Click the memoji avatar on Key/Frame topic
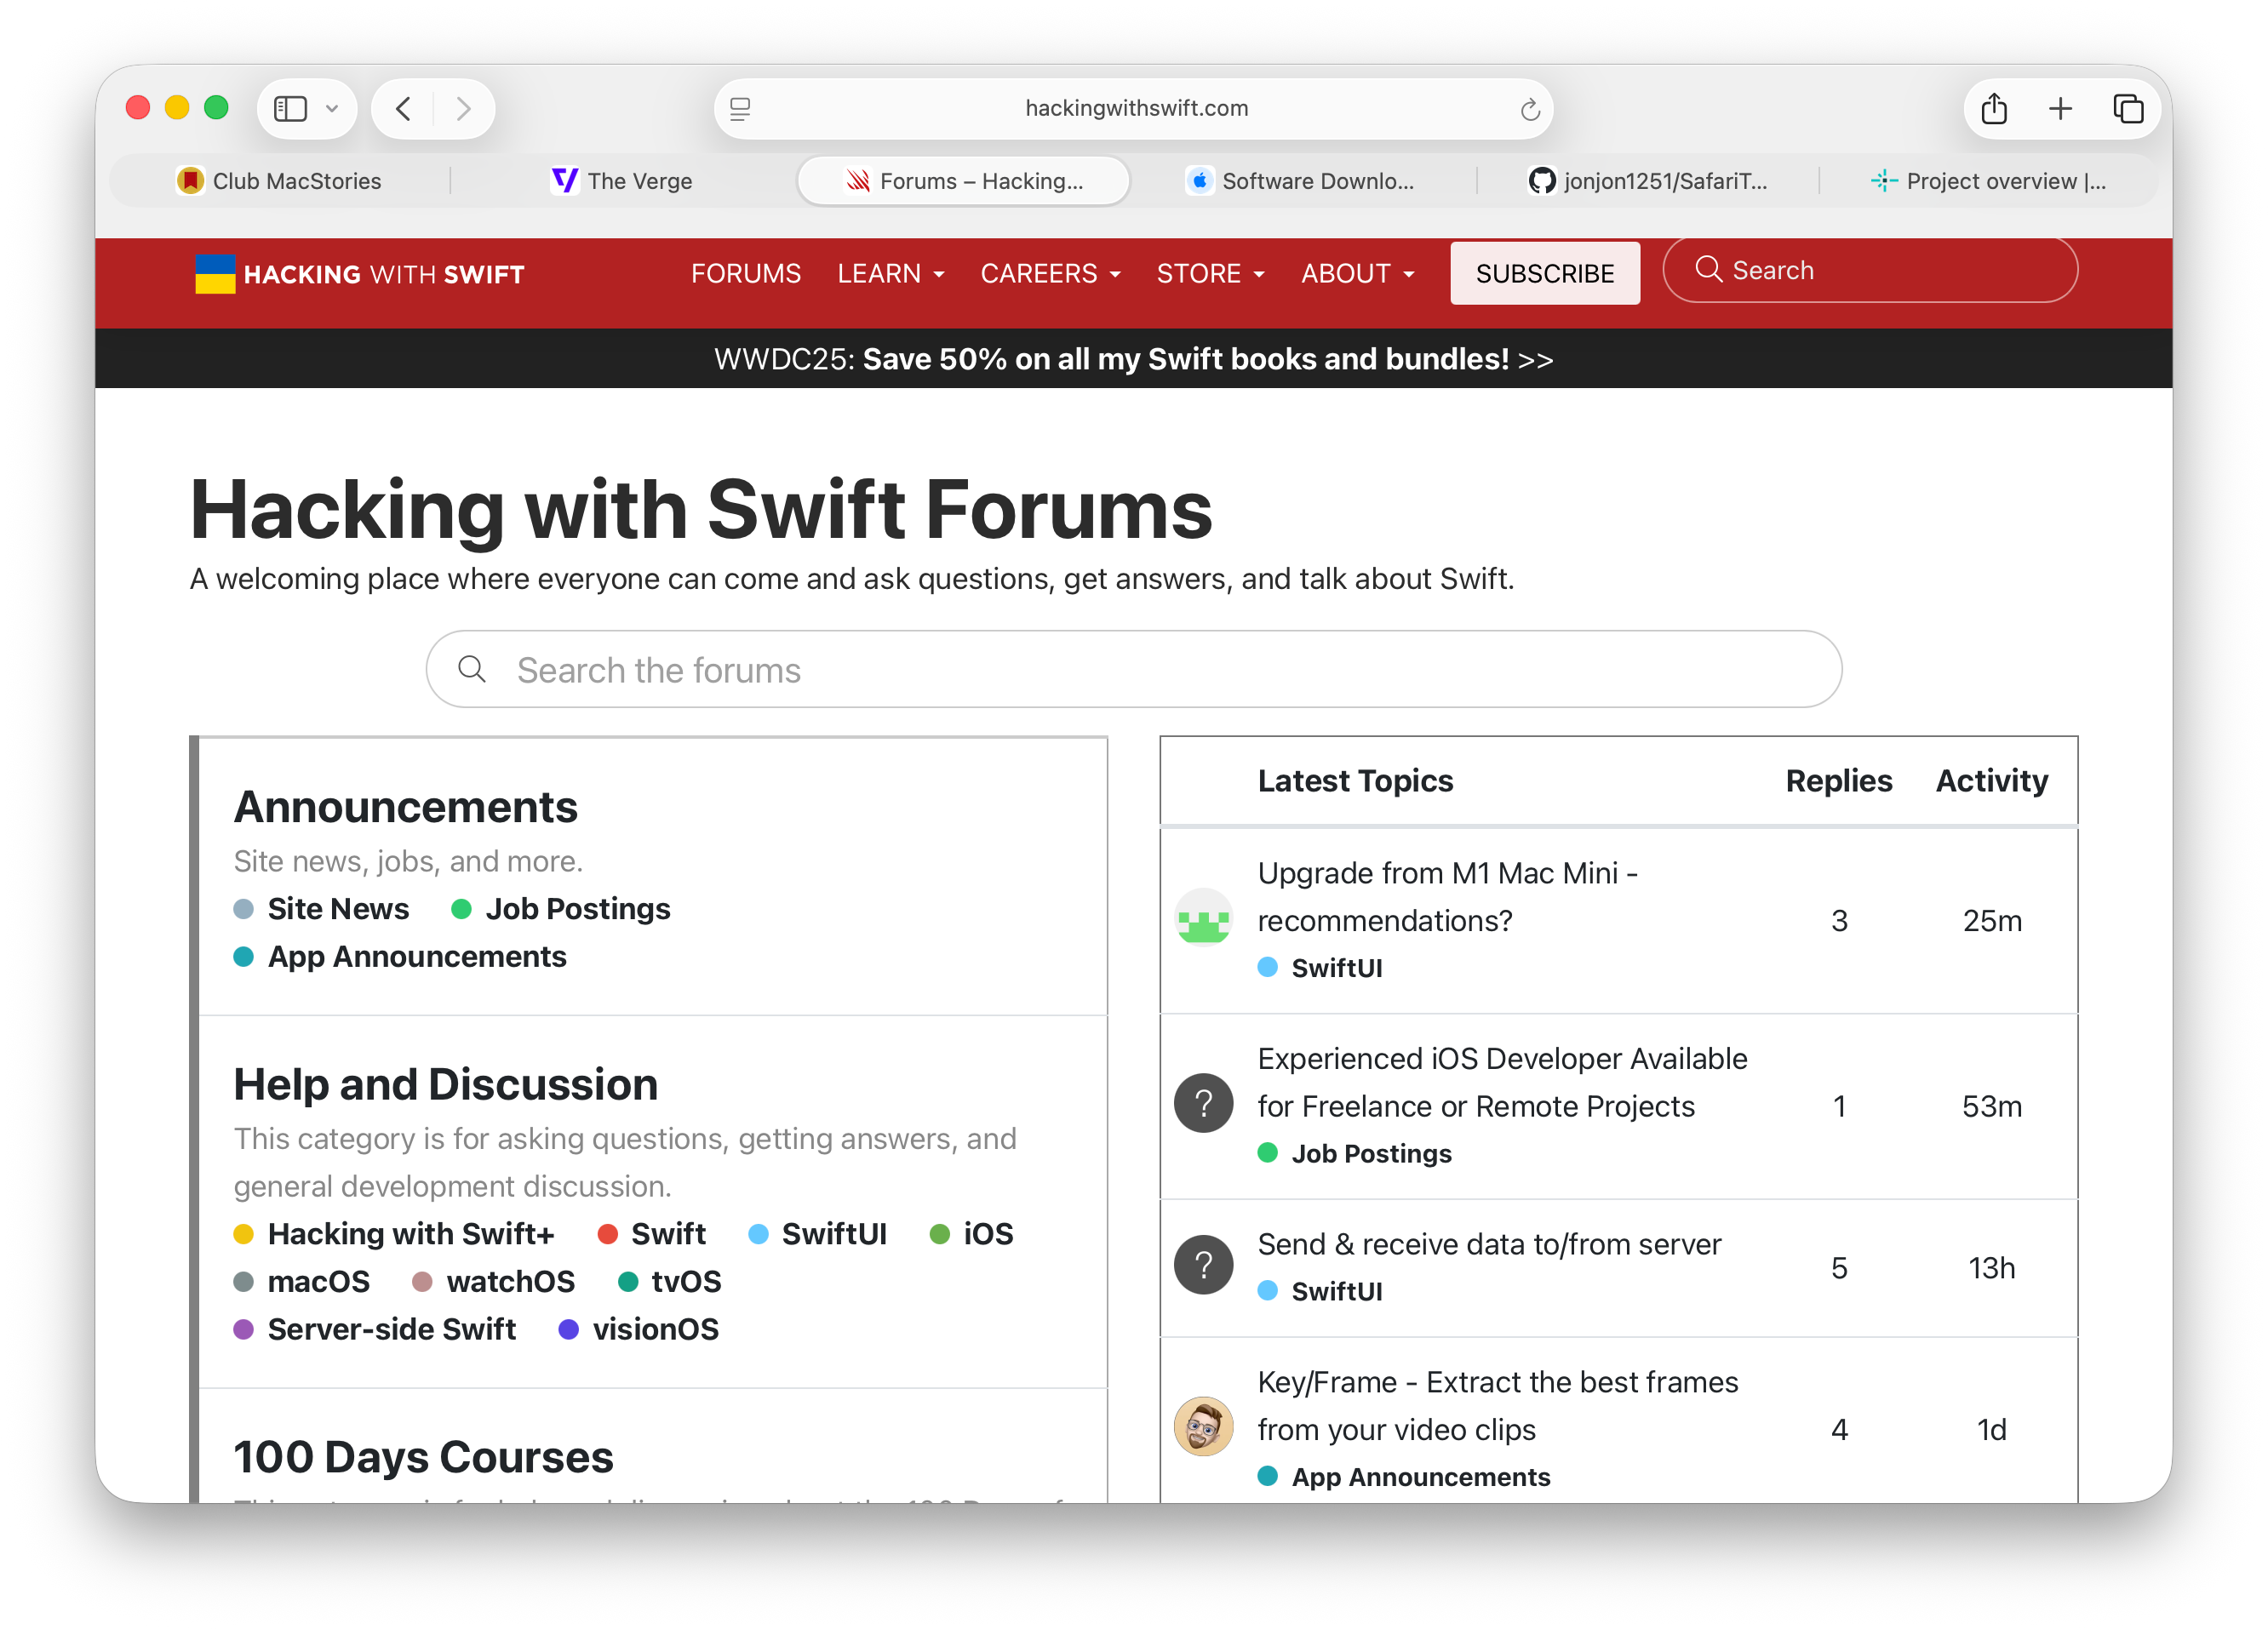This screenshot has height=1629, width=2268. (x=1203, y=1427)
